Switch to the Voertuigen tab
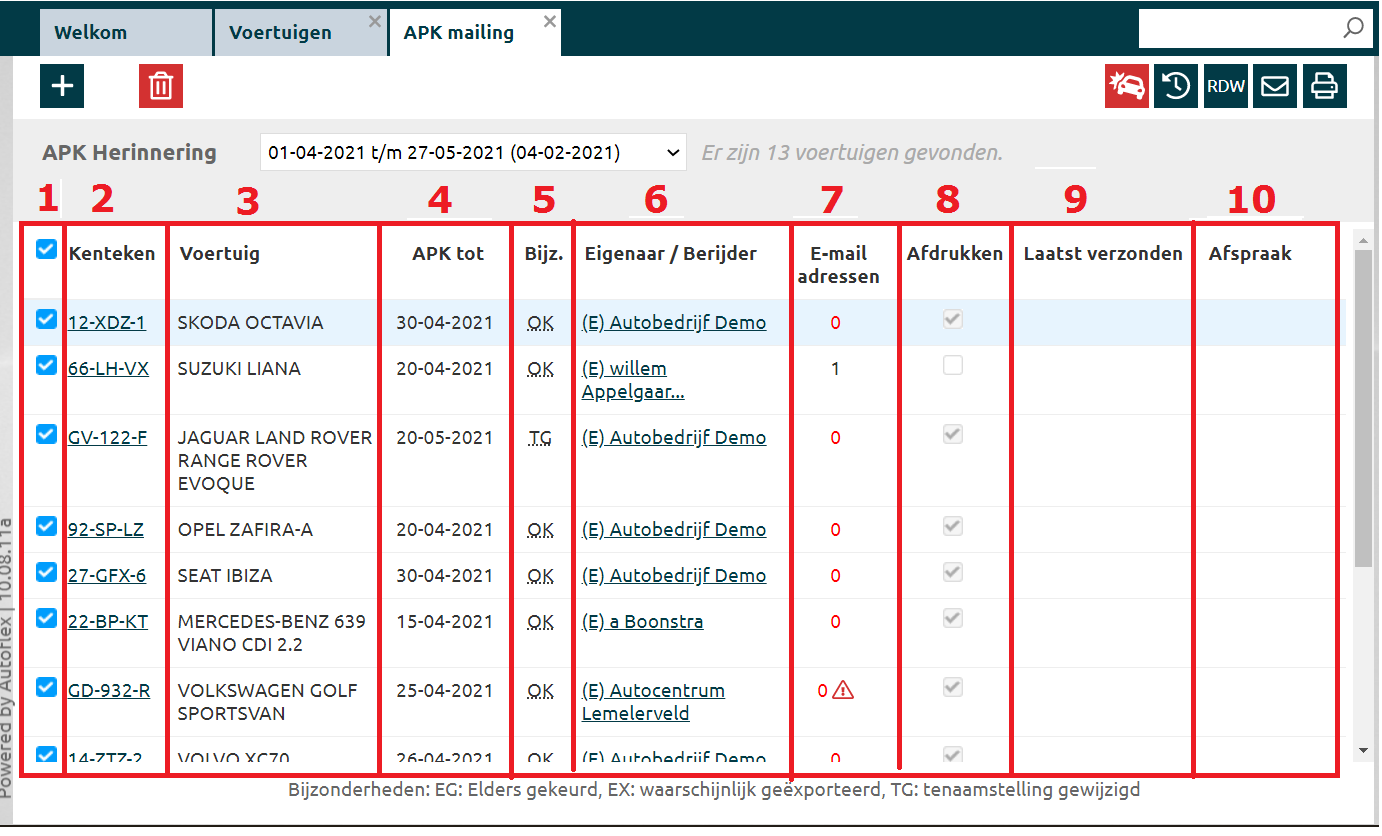Image resolution: width=1382 pixels, height=836 pixels. point(280,33)
